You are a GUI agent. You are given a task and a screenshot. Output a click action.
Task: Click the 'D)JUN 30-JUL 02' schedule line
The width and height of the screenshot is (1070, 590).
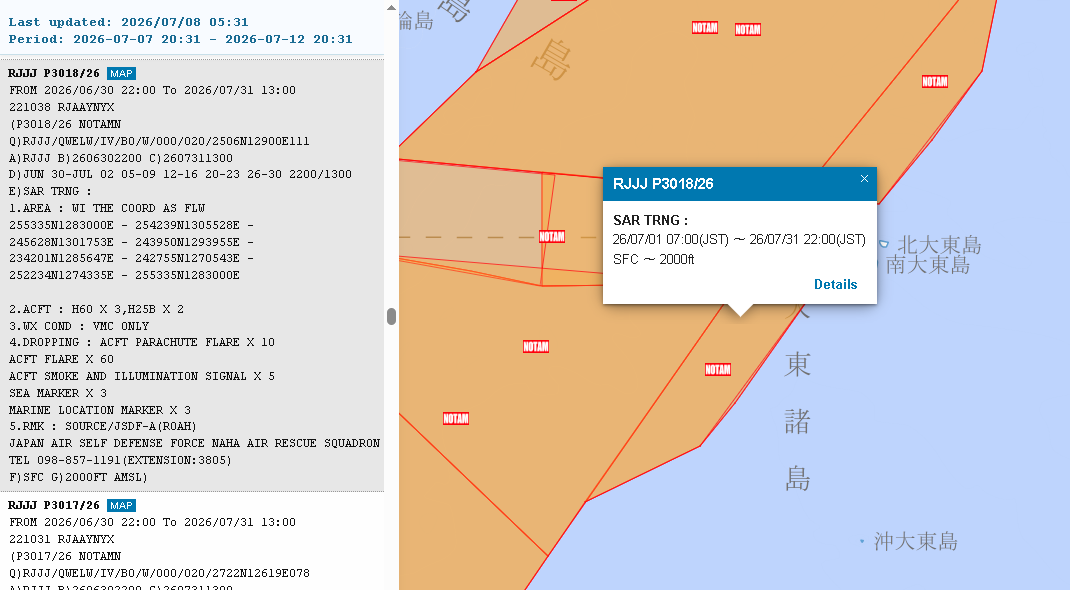pos(180,175)
